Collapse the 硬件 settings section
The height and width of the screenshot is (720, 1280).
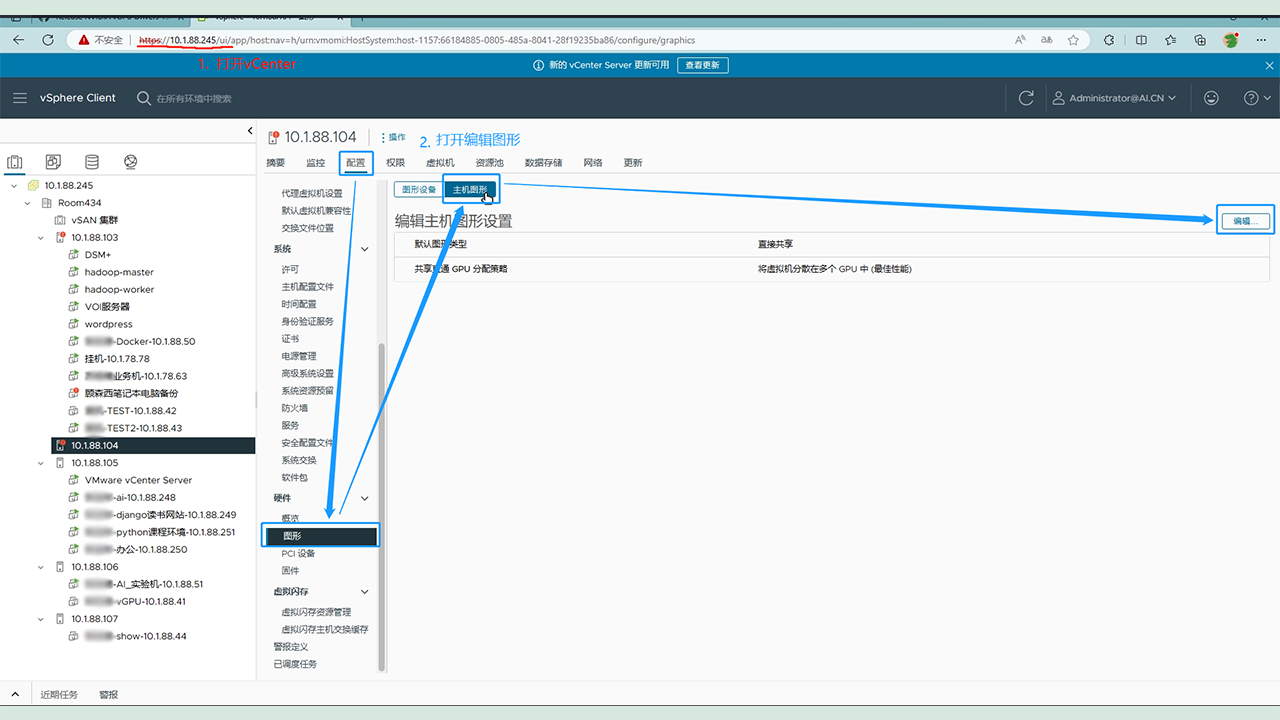coord(364,498)
